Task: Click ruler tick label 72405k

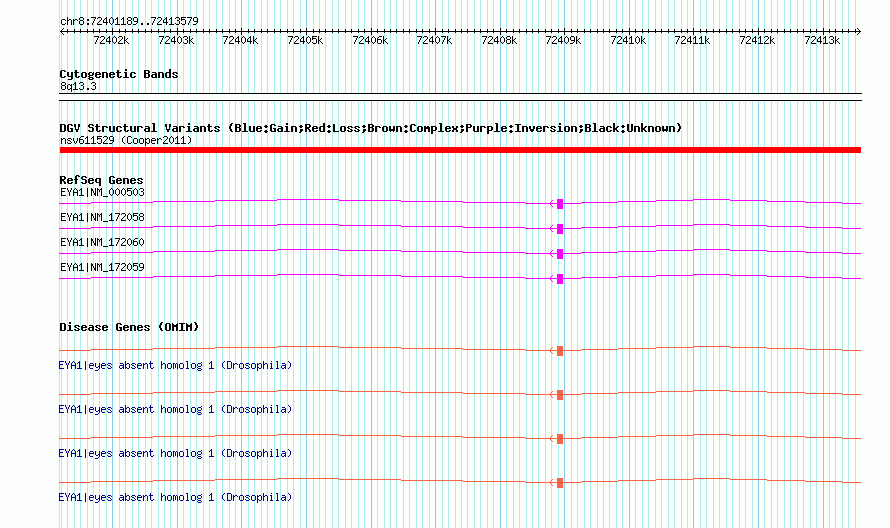Action: tap(305, 40)
